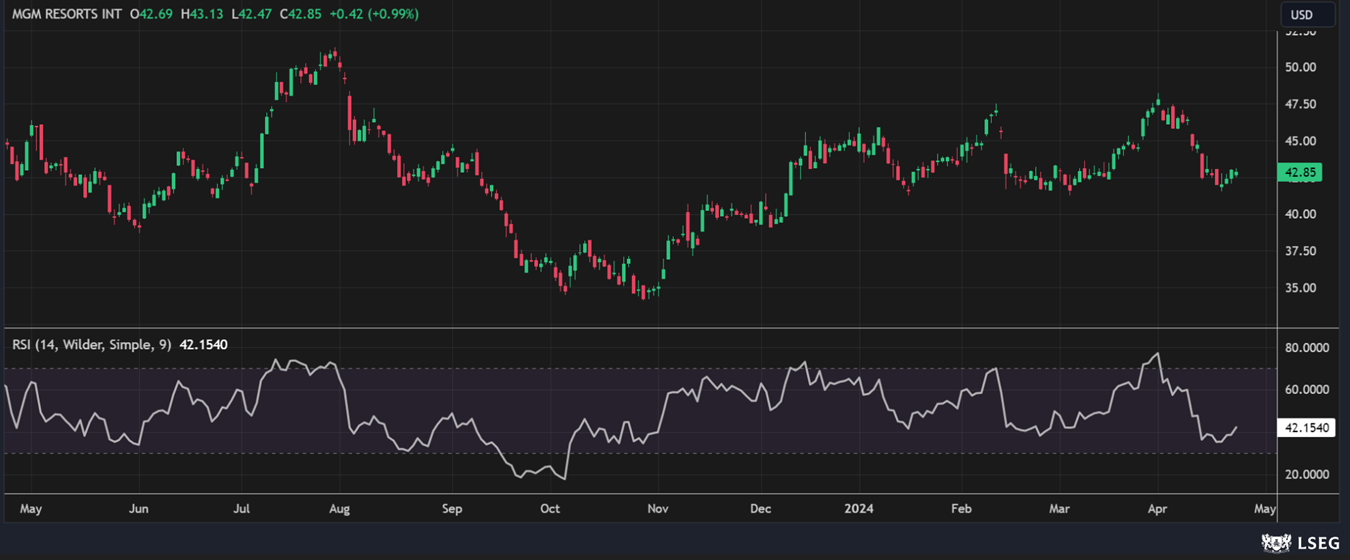Click the 42.1540 RSI tag on the axis

coord(1308,428)
